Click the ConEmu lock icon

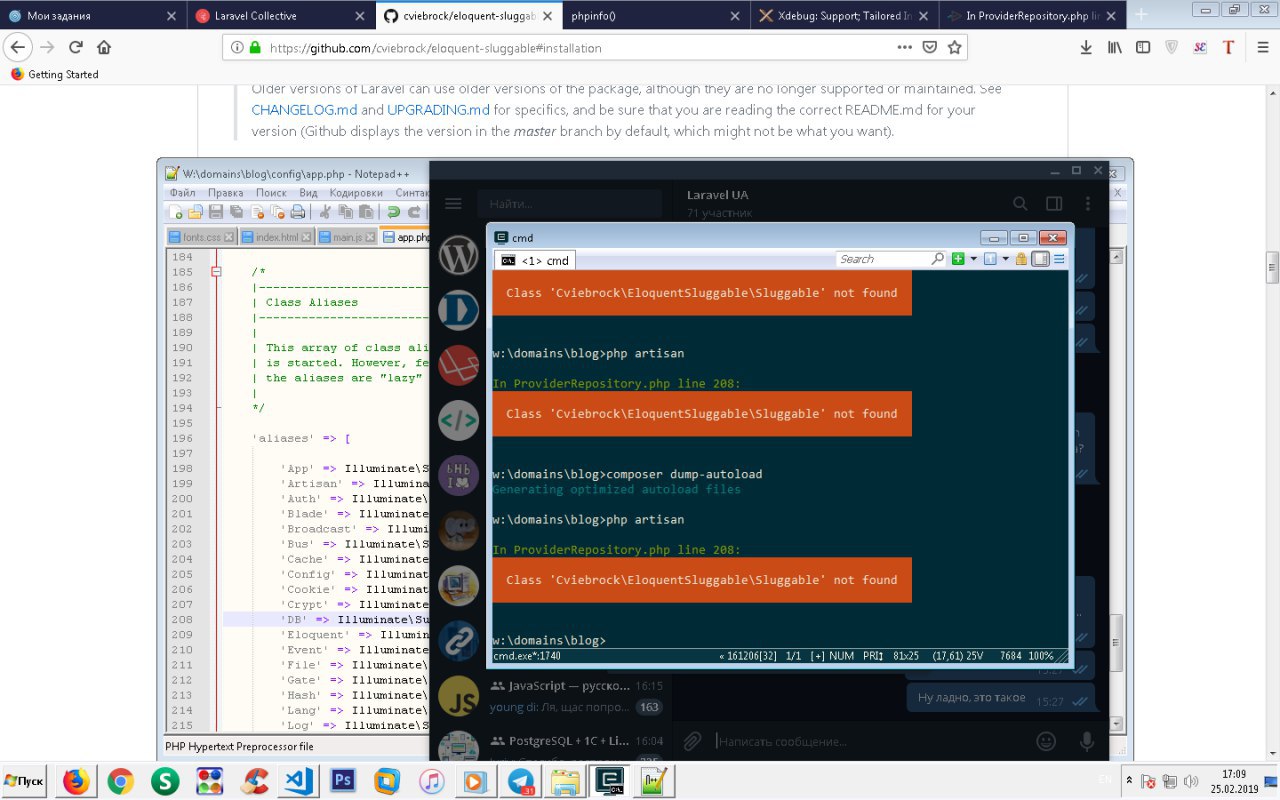click(1022, 259)
